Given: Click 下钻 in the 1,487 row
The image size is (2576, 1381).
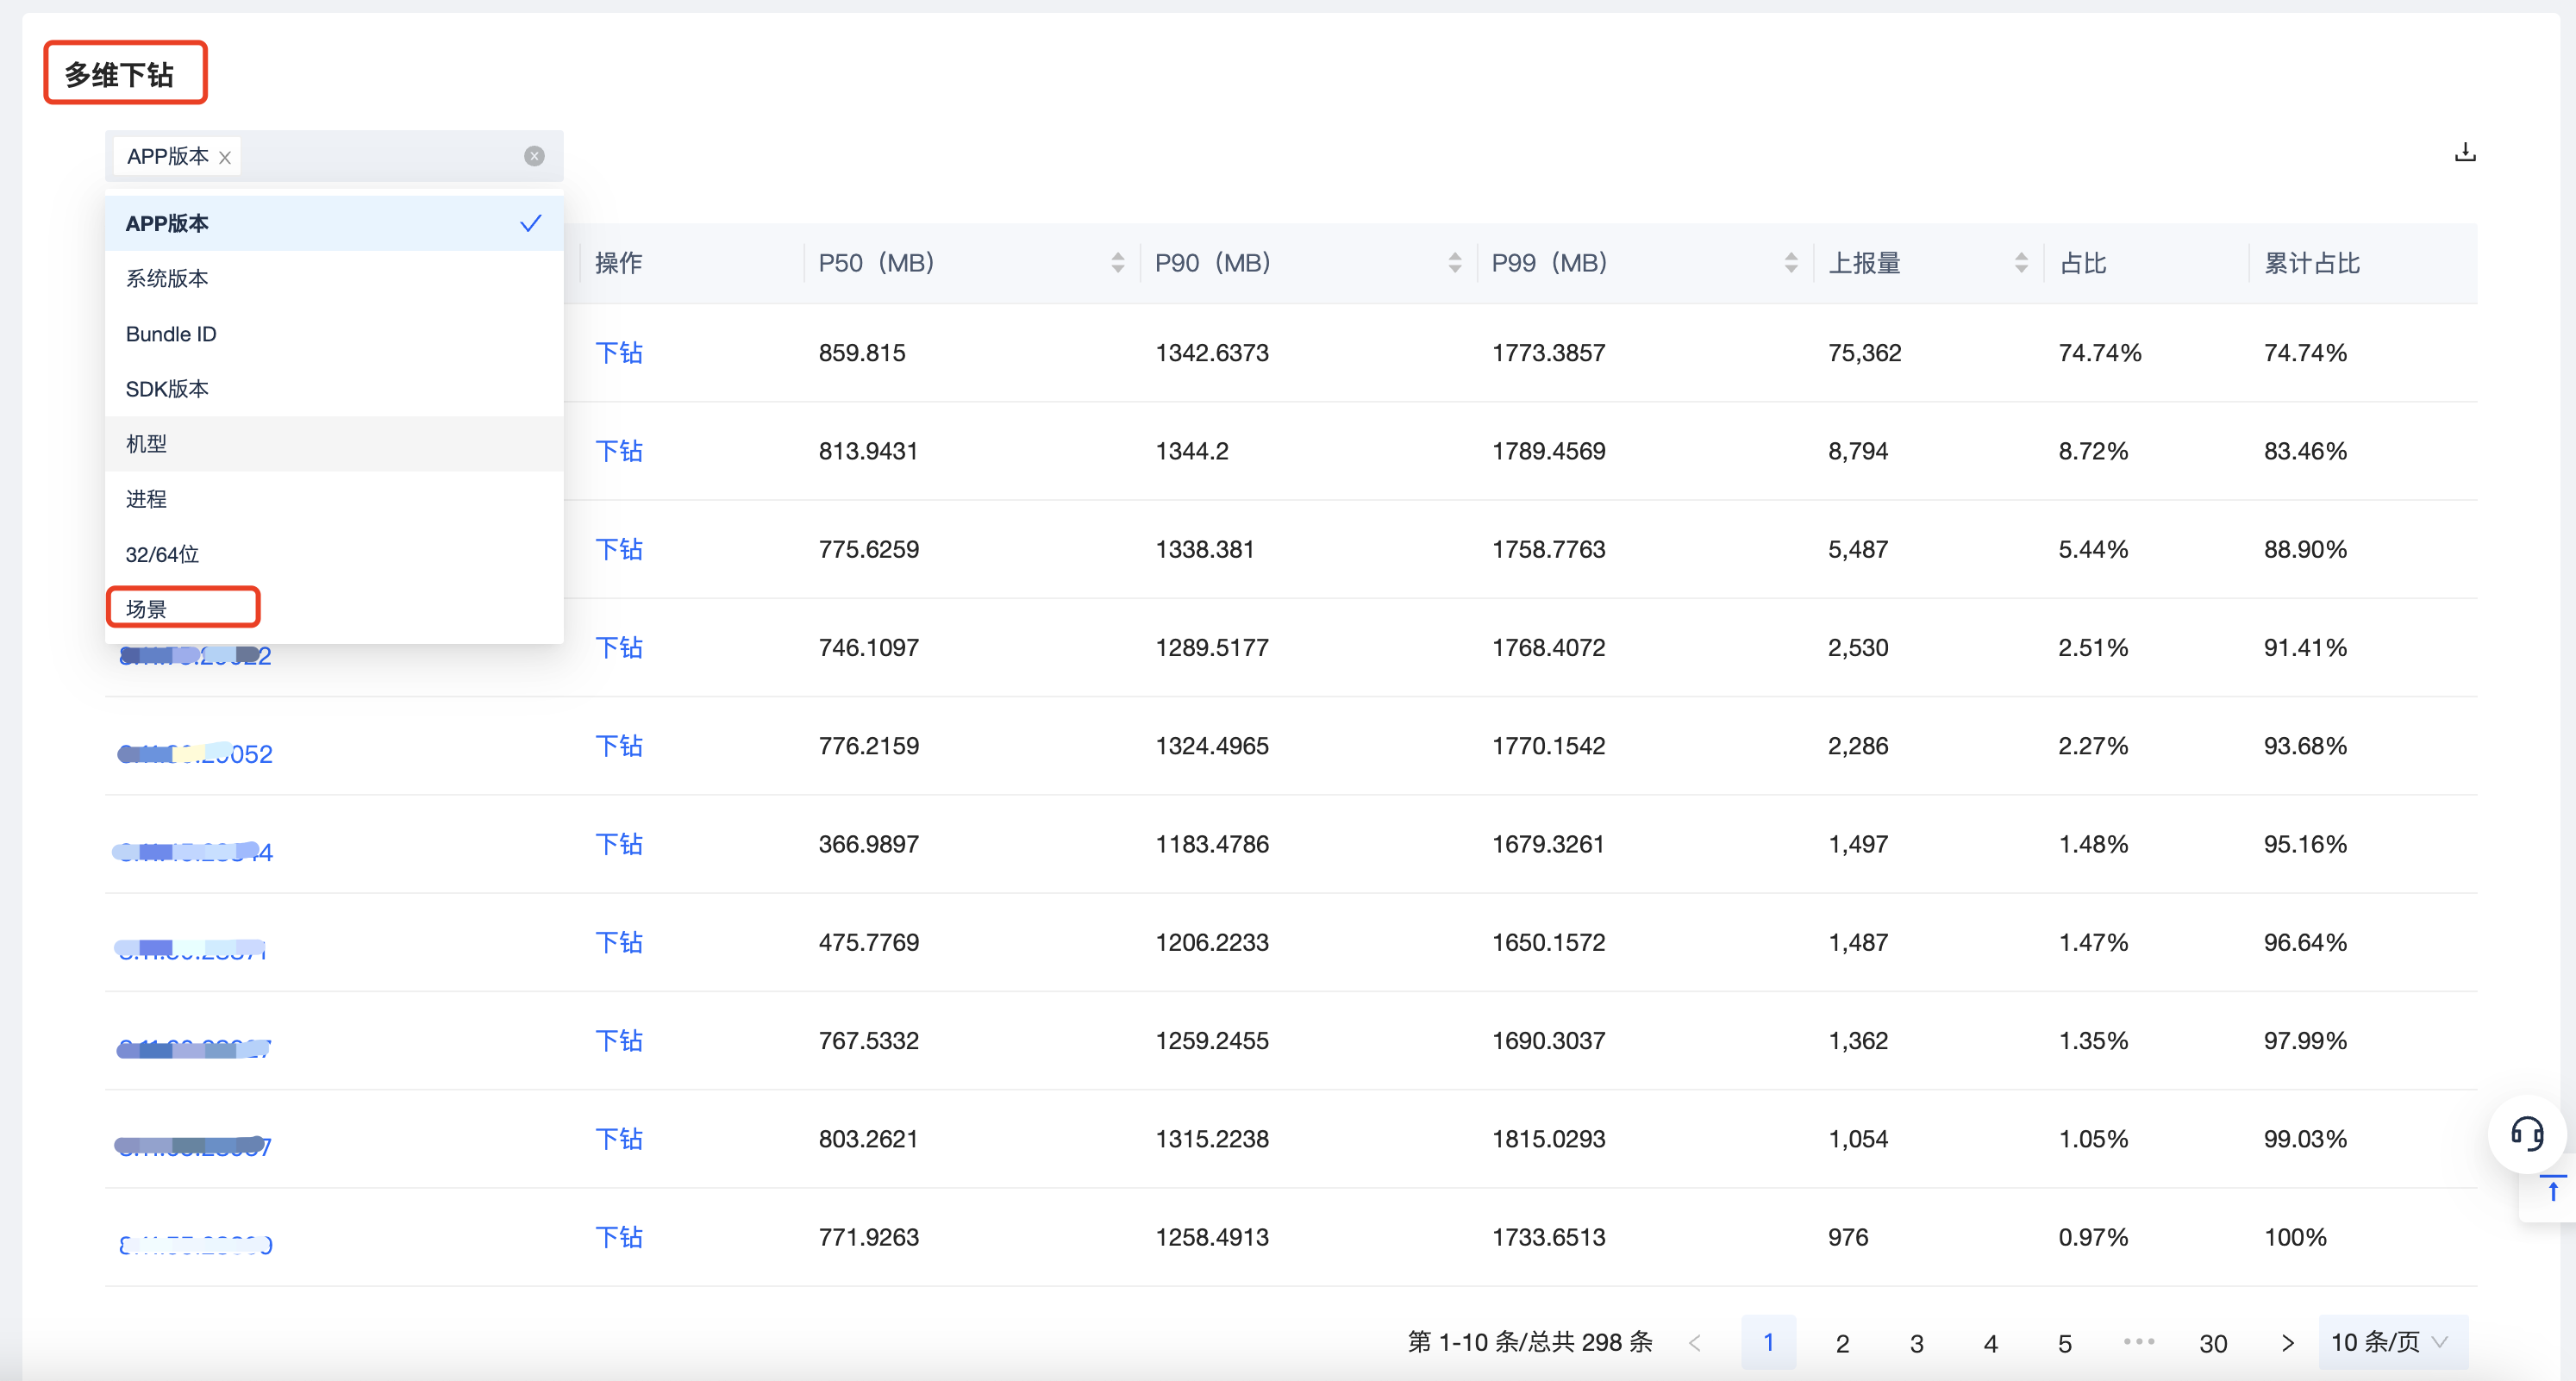Looking at the screenshot, I should click(619, 942).
